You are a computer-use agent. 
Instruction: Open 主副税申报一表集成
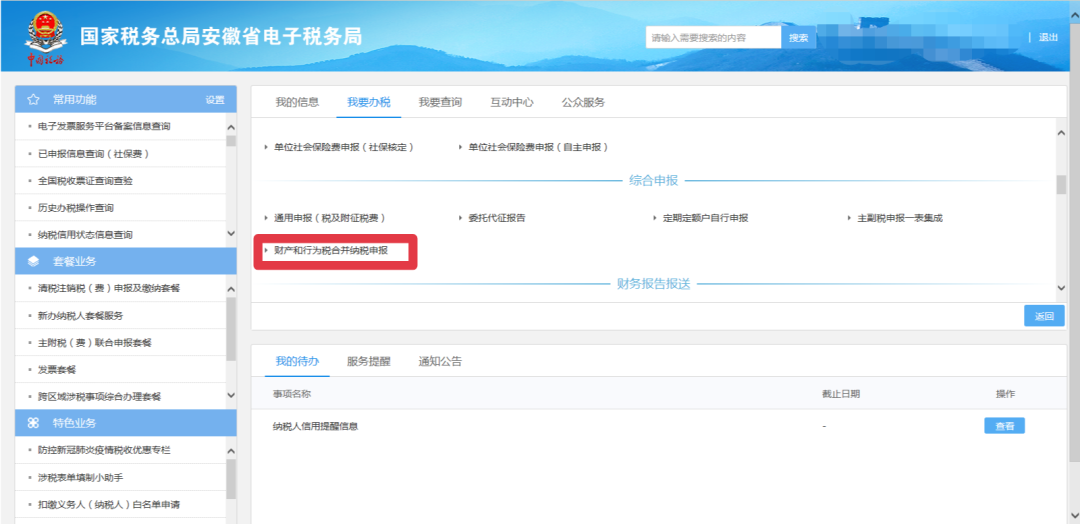(900, 218)
